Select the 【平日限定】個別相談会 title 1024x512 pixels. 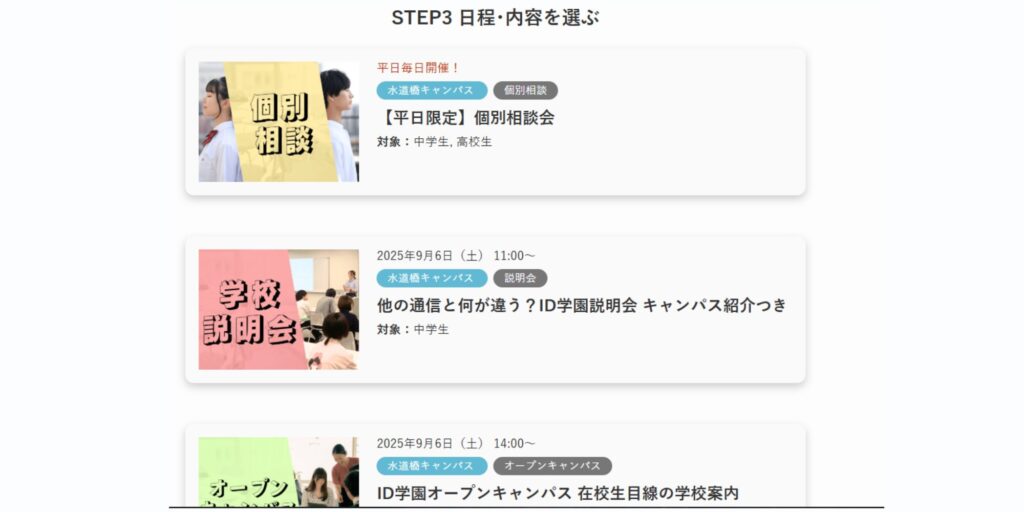466,118
